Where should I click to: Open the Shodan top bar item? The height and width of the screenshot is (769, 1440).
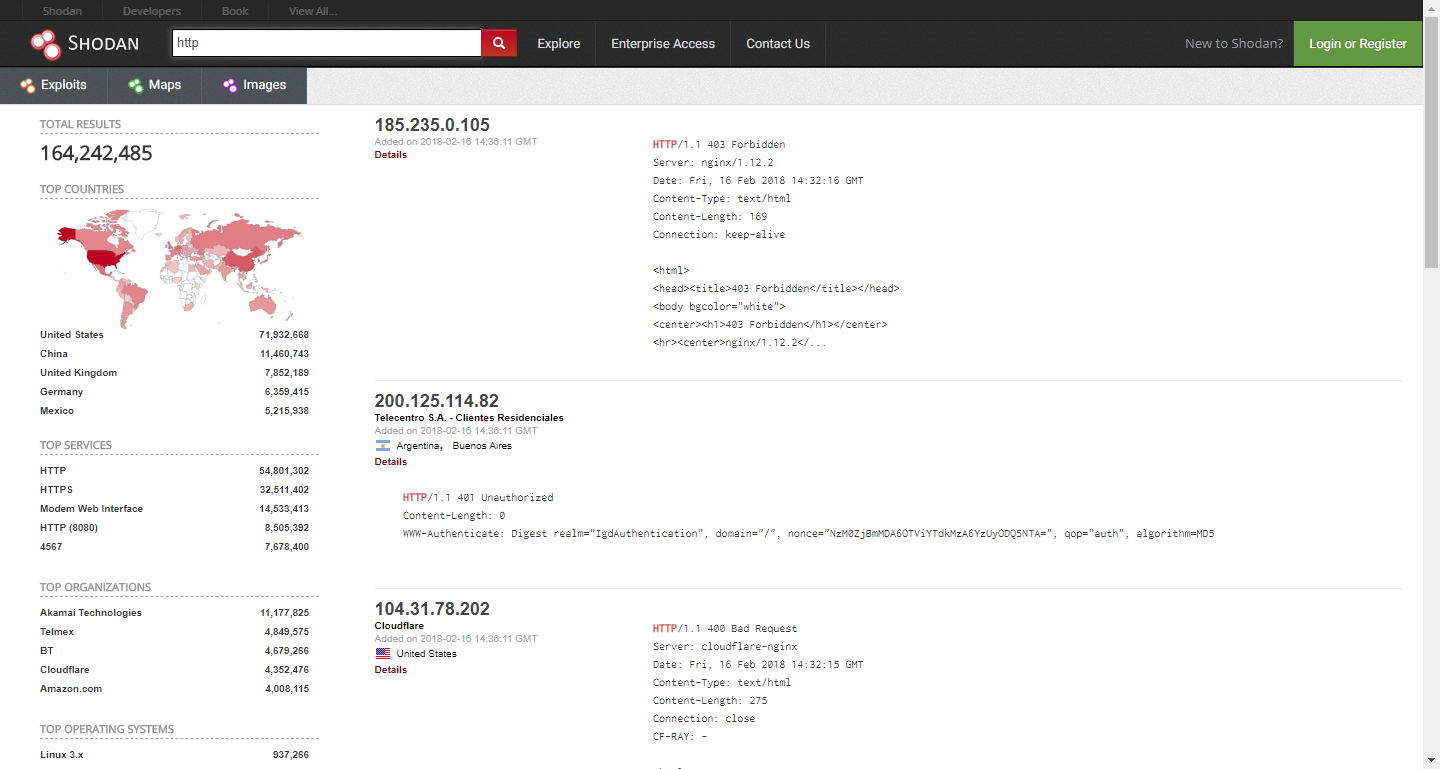pyautogui.click(x=64, y=11)
